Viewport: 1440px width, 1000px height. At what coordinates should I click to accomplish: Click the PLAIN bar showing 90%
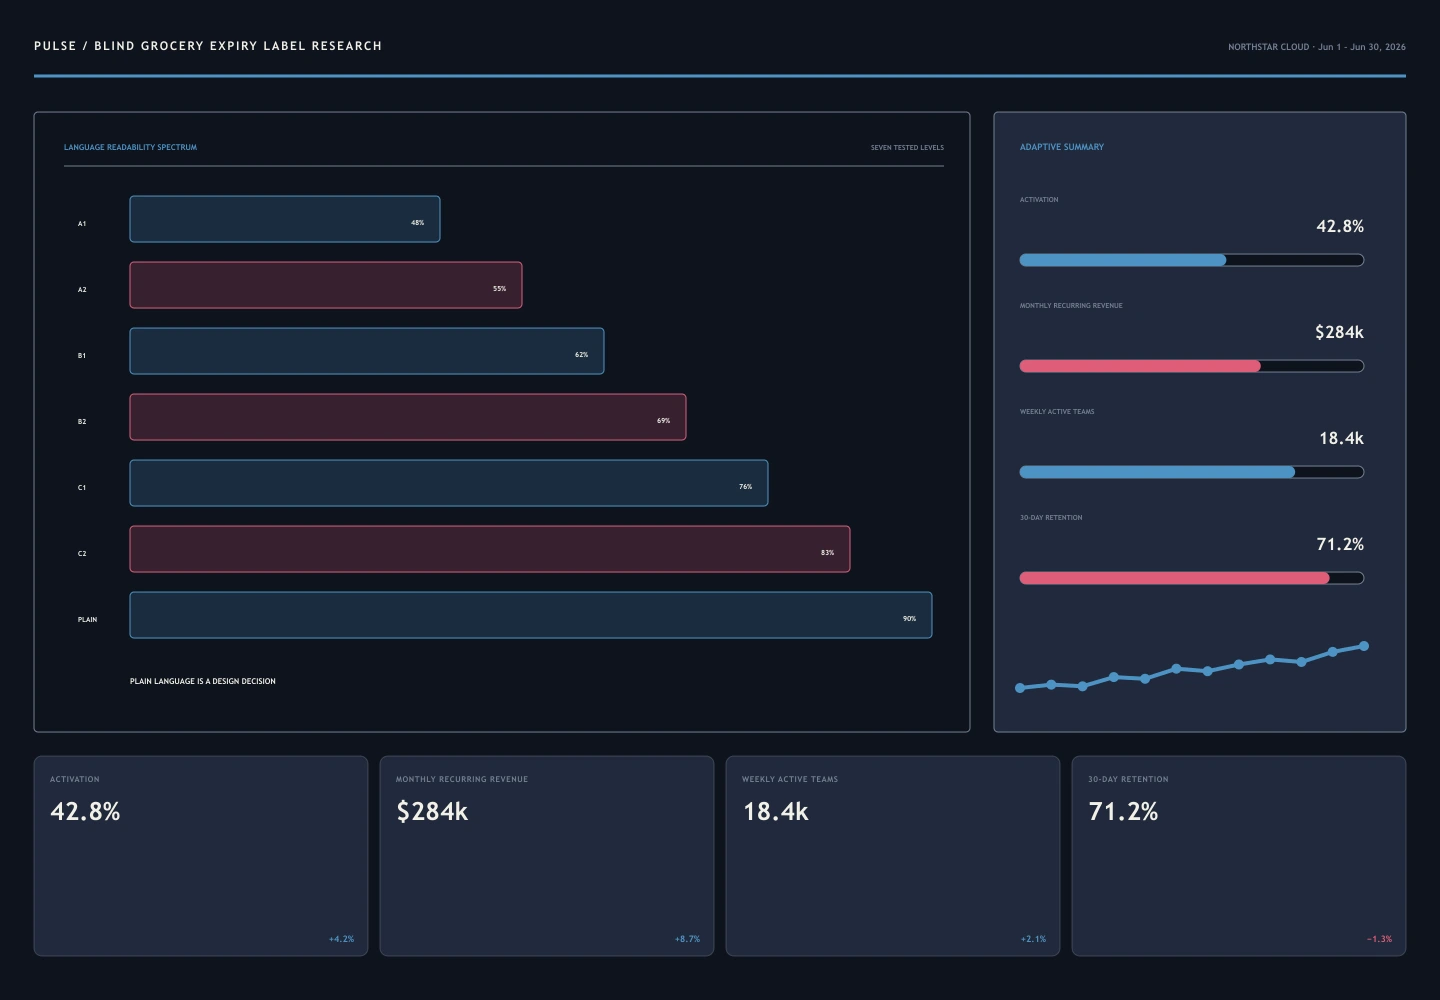click(531, 615)
